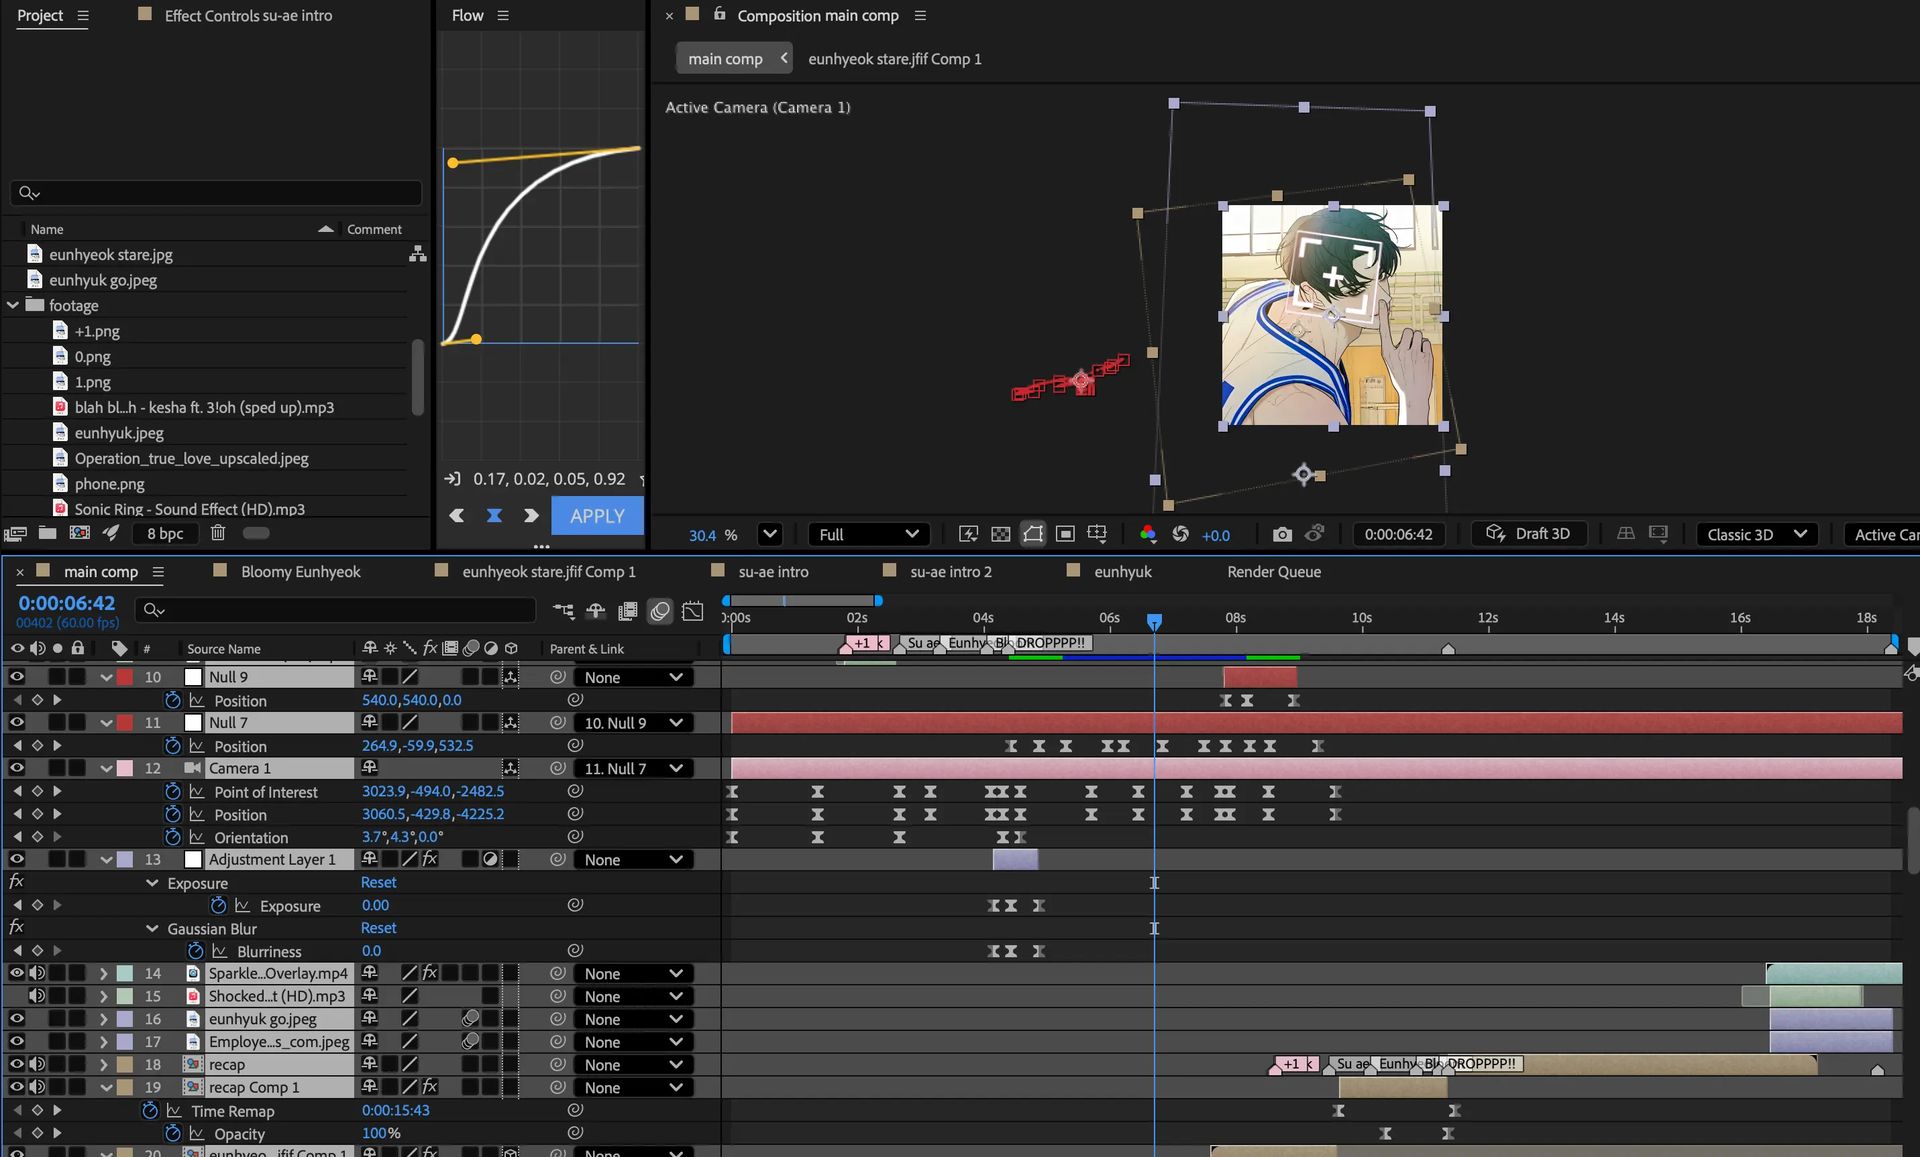Open the Full resolution dropdown

pyautogui.click(x=868, y=535)
